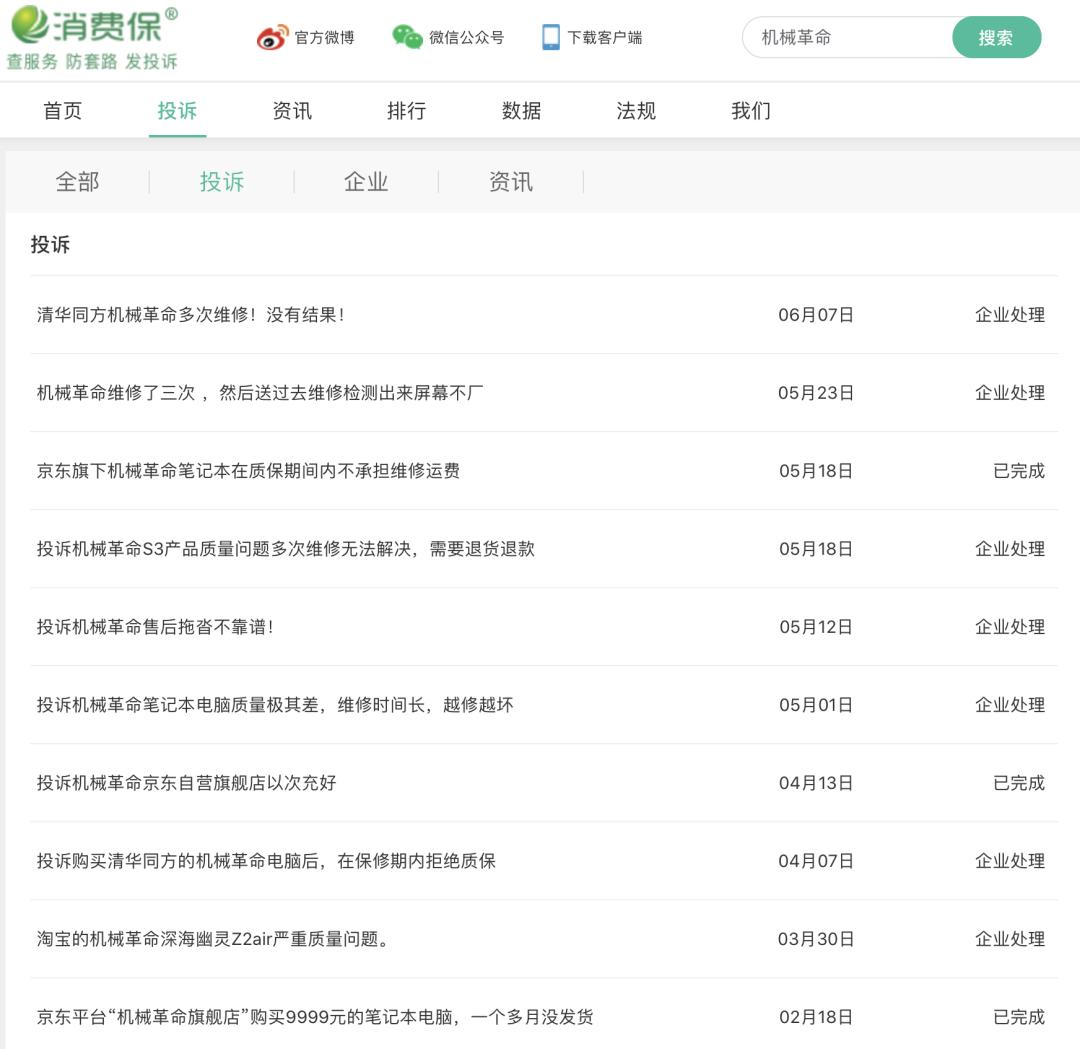Click 已完成 status on the 02月18日 row
The width and height of the screenshot is (1080, 1049).
[1019, 1017]
